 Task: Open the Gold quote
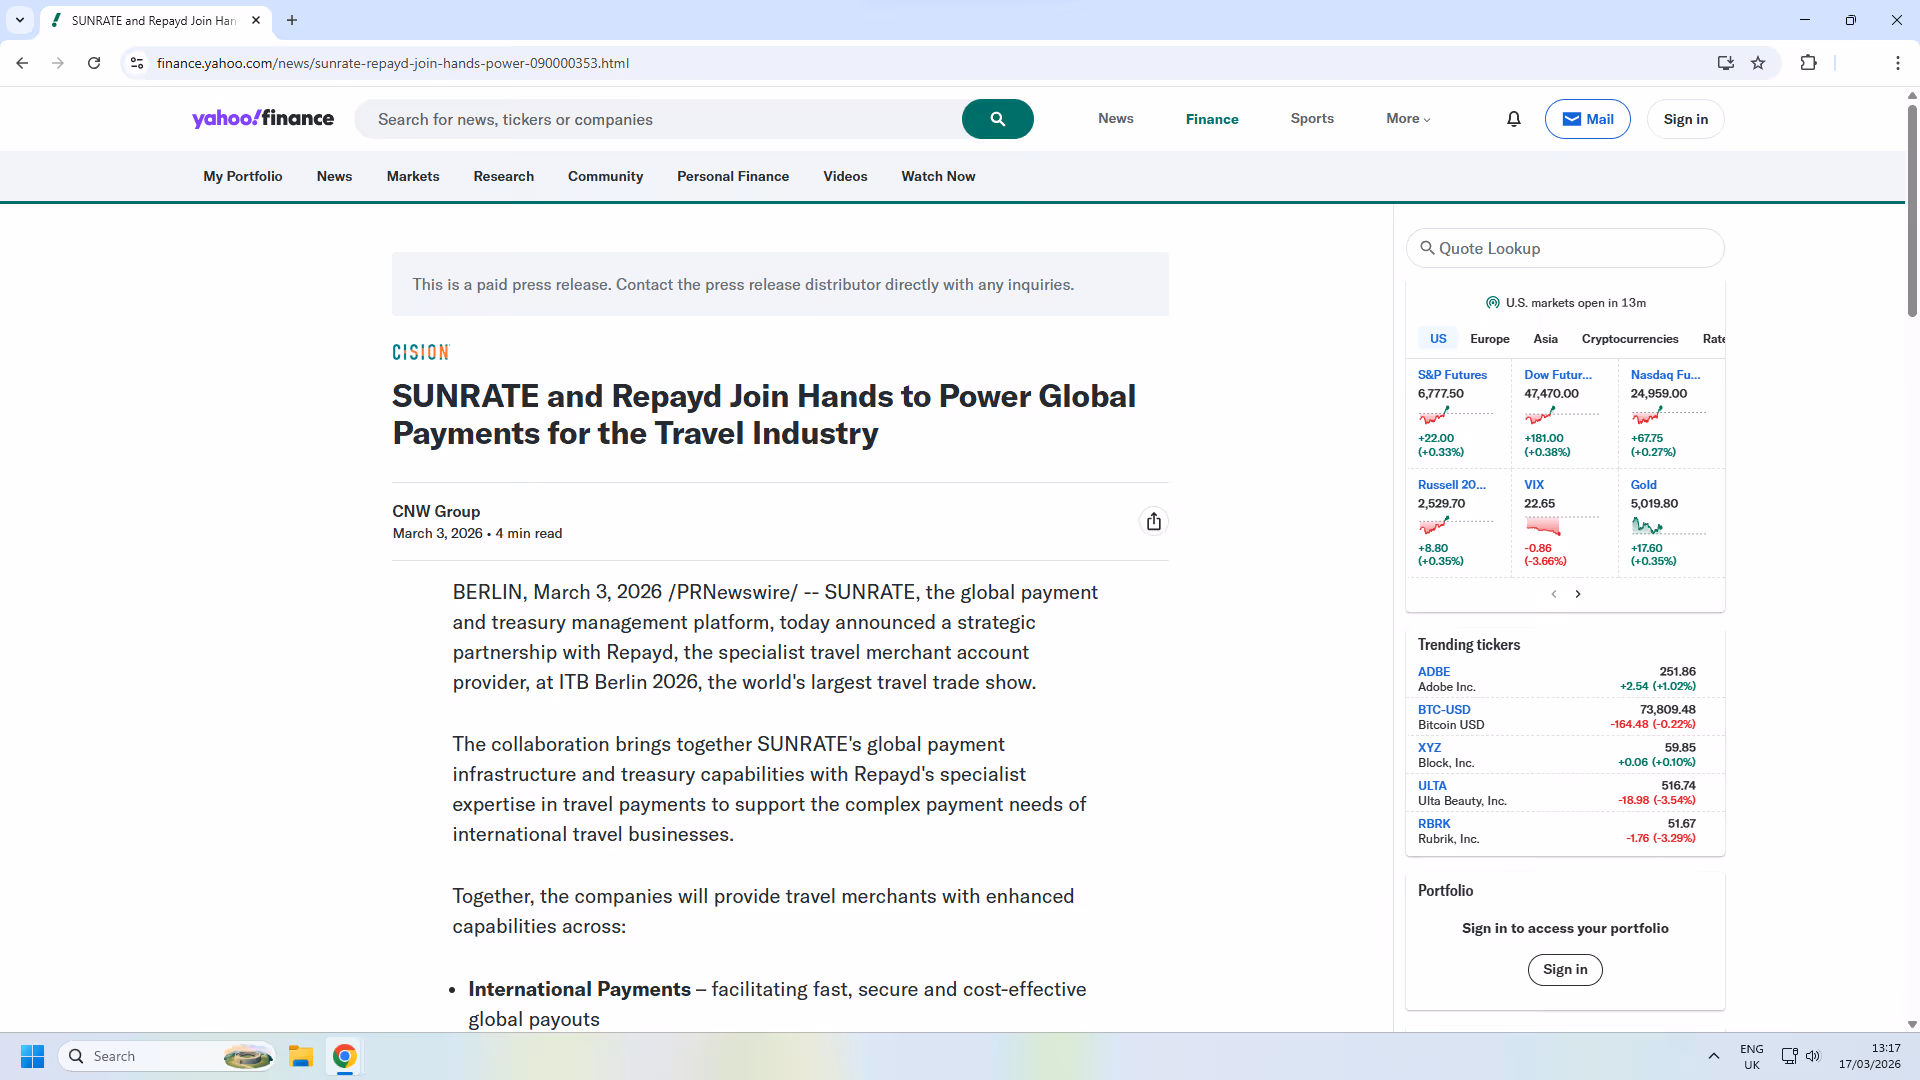(x=1644, y=485)
